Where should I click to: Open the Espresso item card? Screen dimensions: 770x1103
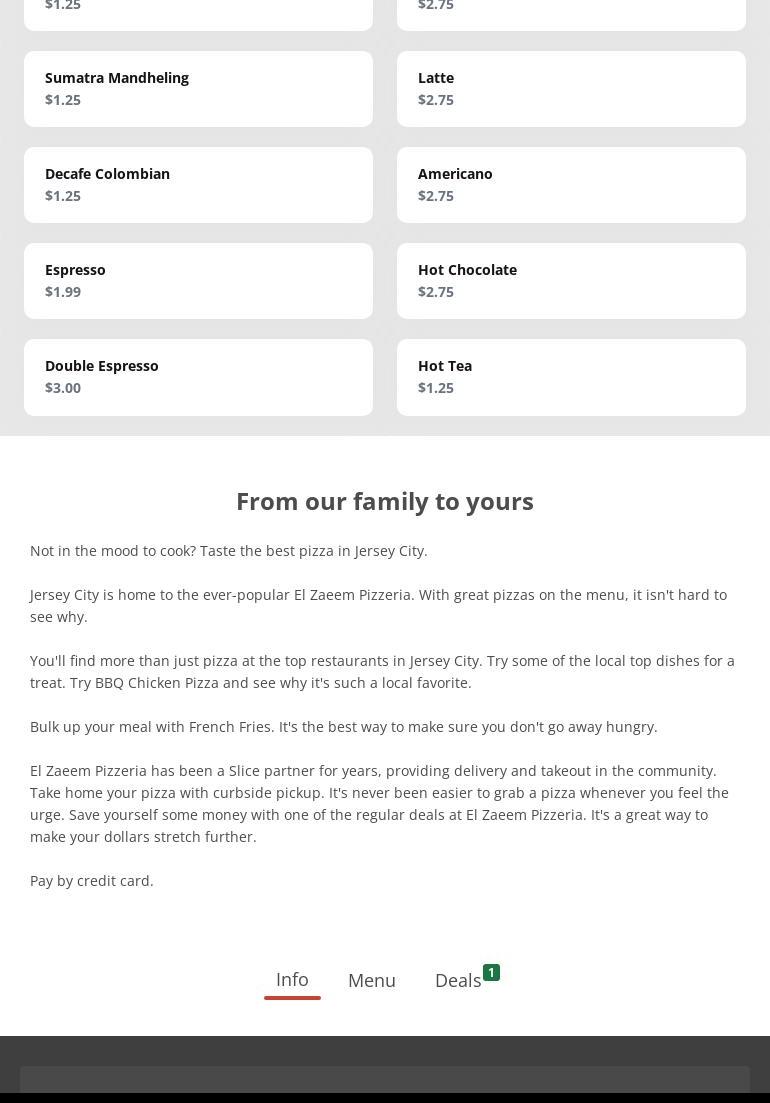[198, 281]
